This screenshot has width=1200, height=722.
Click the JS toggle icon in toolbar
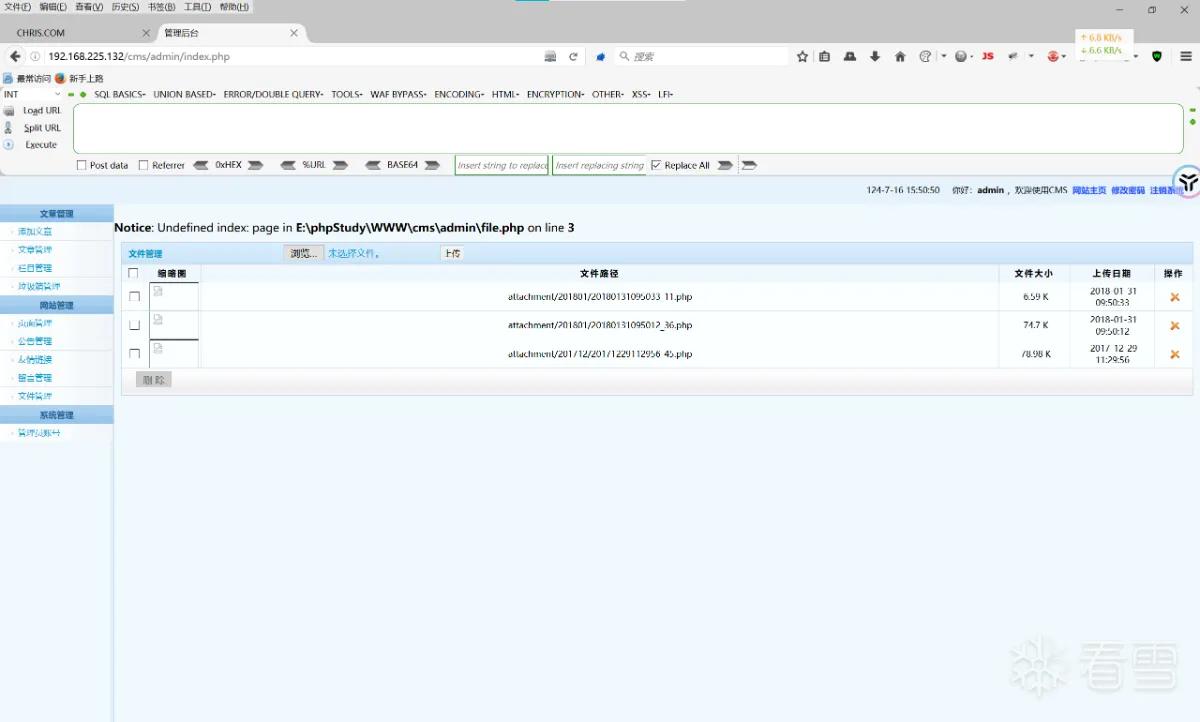pyautogui.click(x=987, y=57)
